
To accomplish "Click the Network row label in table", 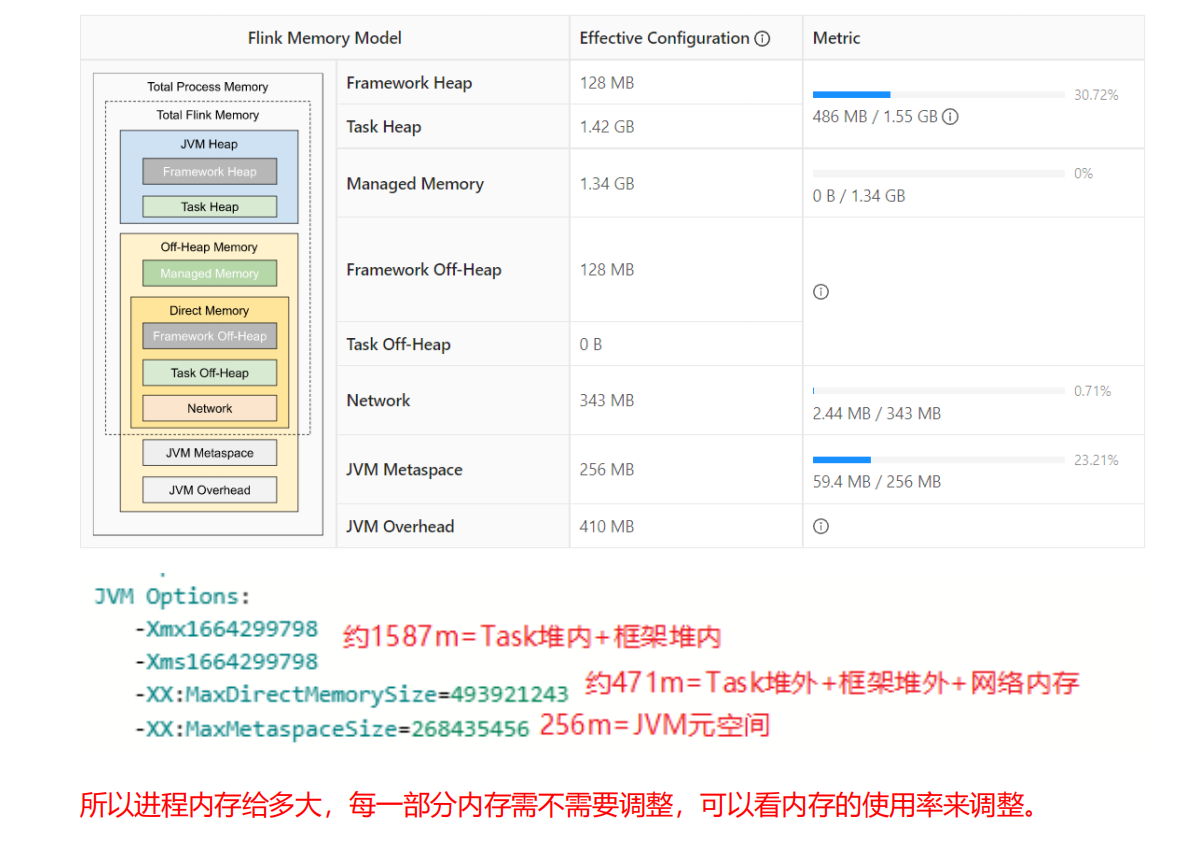I will pyautogui.click(x=378, y=401).
